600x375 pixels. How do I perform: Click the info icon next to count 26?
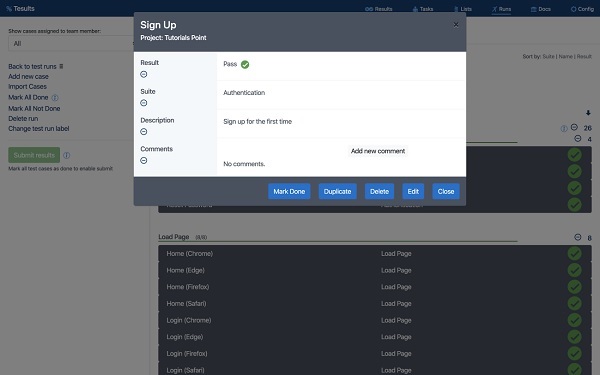[564, 129]
